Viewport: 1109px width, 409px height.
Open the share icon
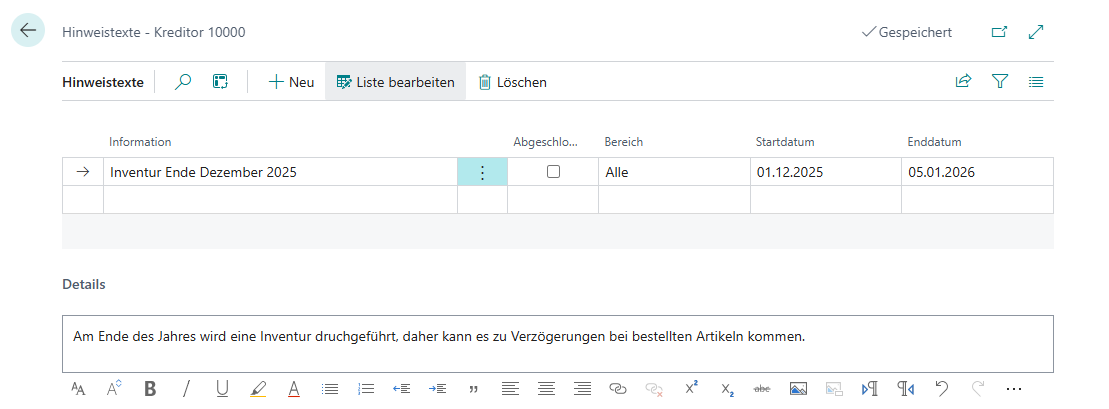pos(963,82)
